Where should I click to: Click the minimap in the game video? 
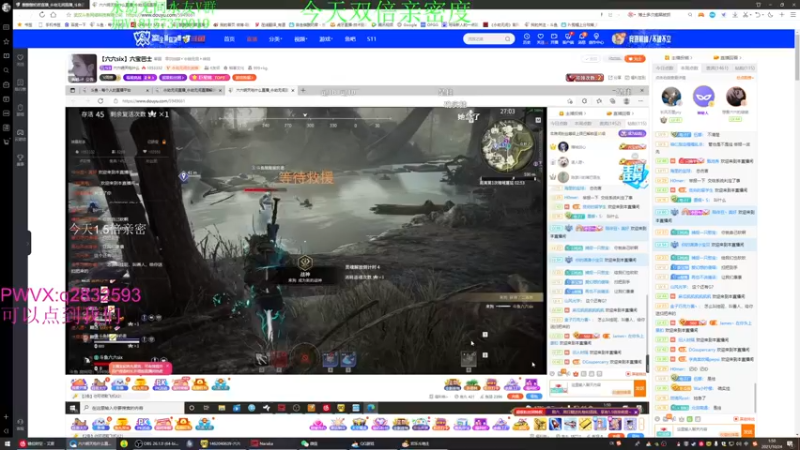507,146
